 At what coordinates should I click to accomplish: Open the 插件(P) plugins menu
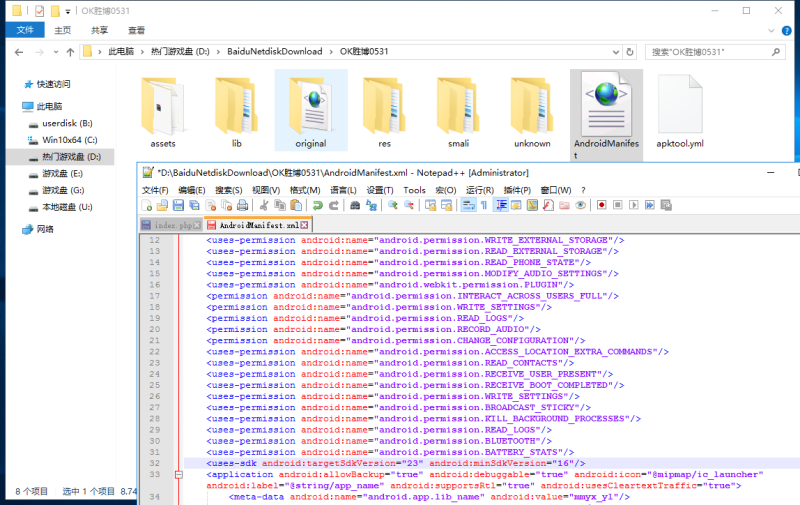click(x=517, y=190)
